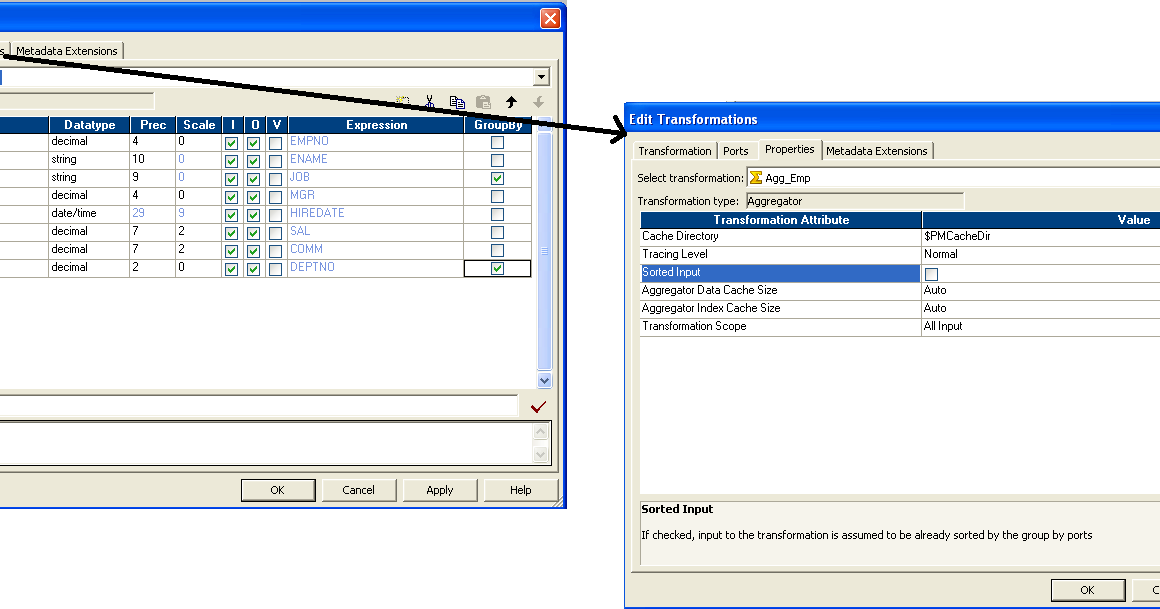Open Help from the ports dialog

point(519,490)
